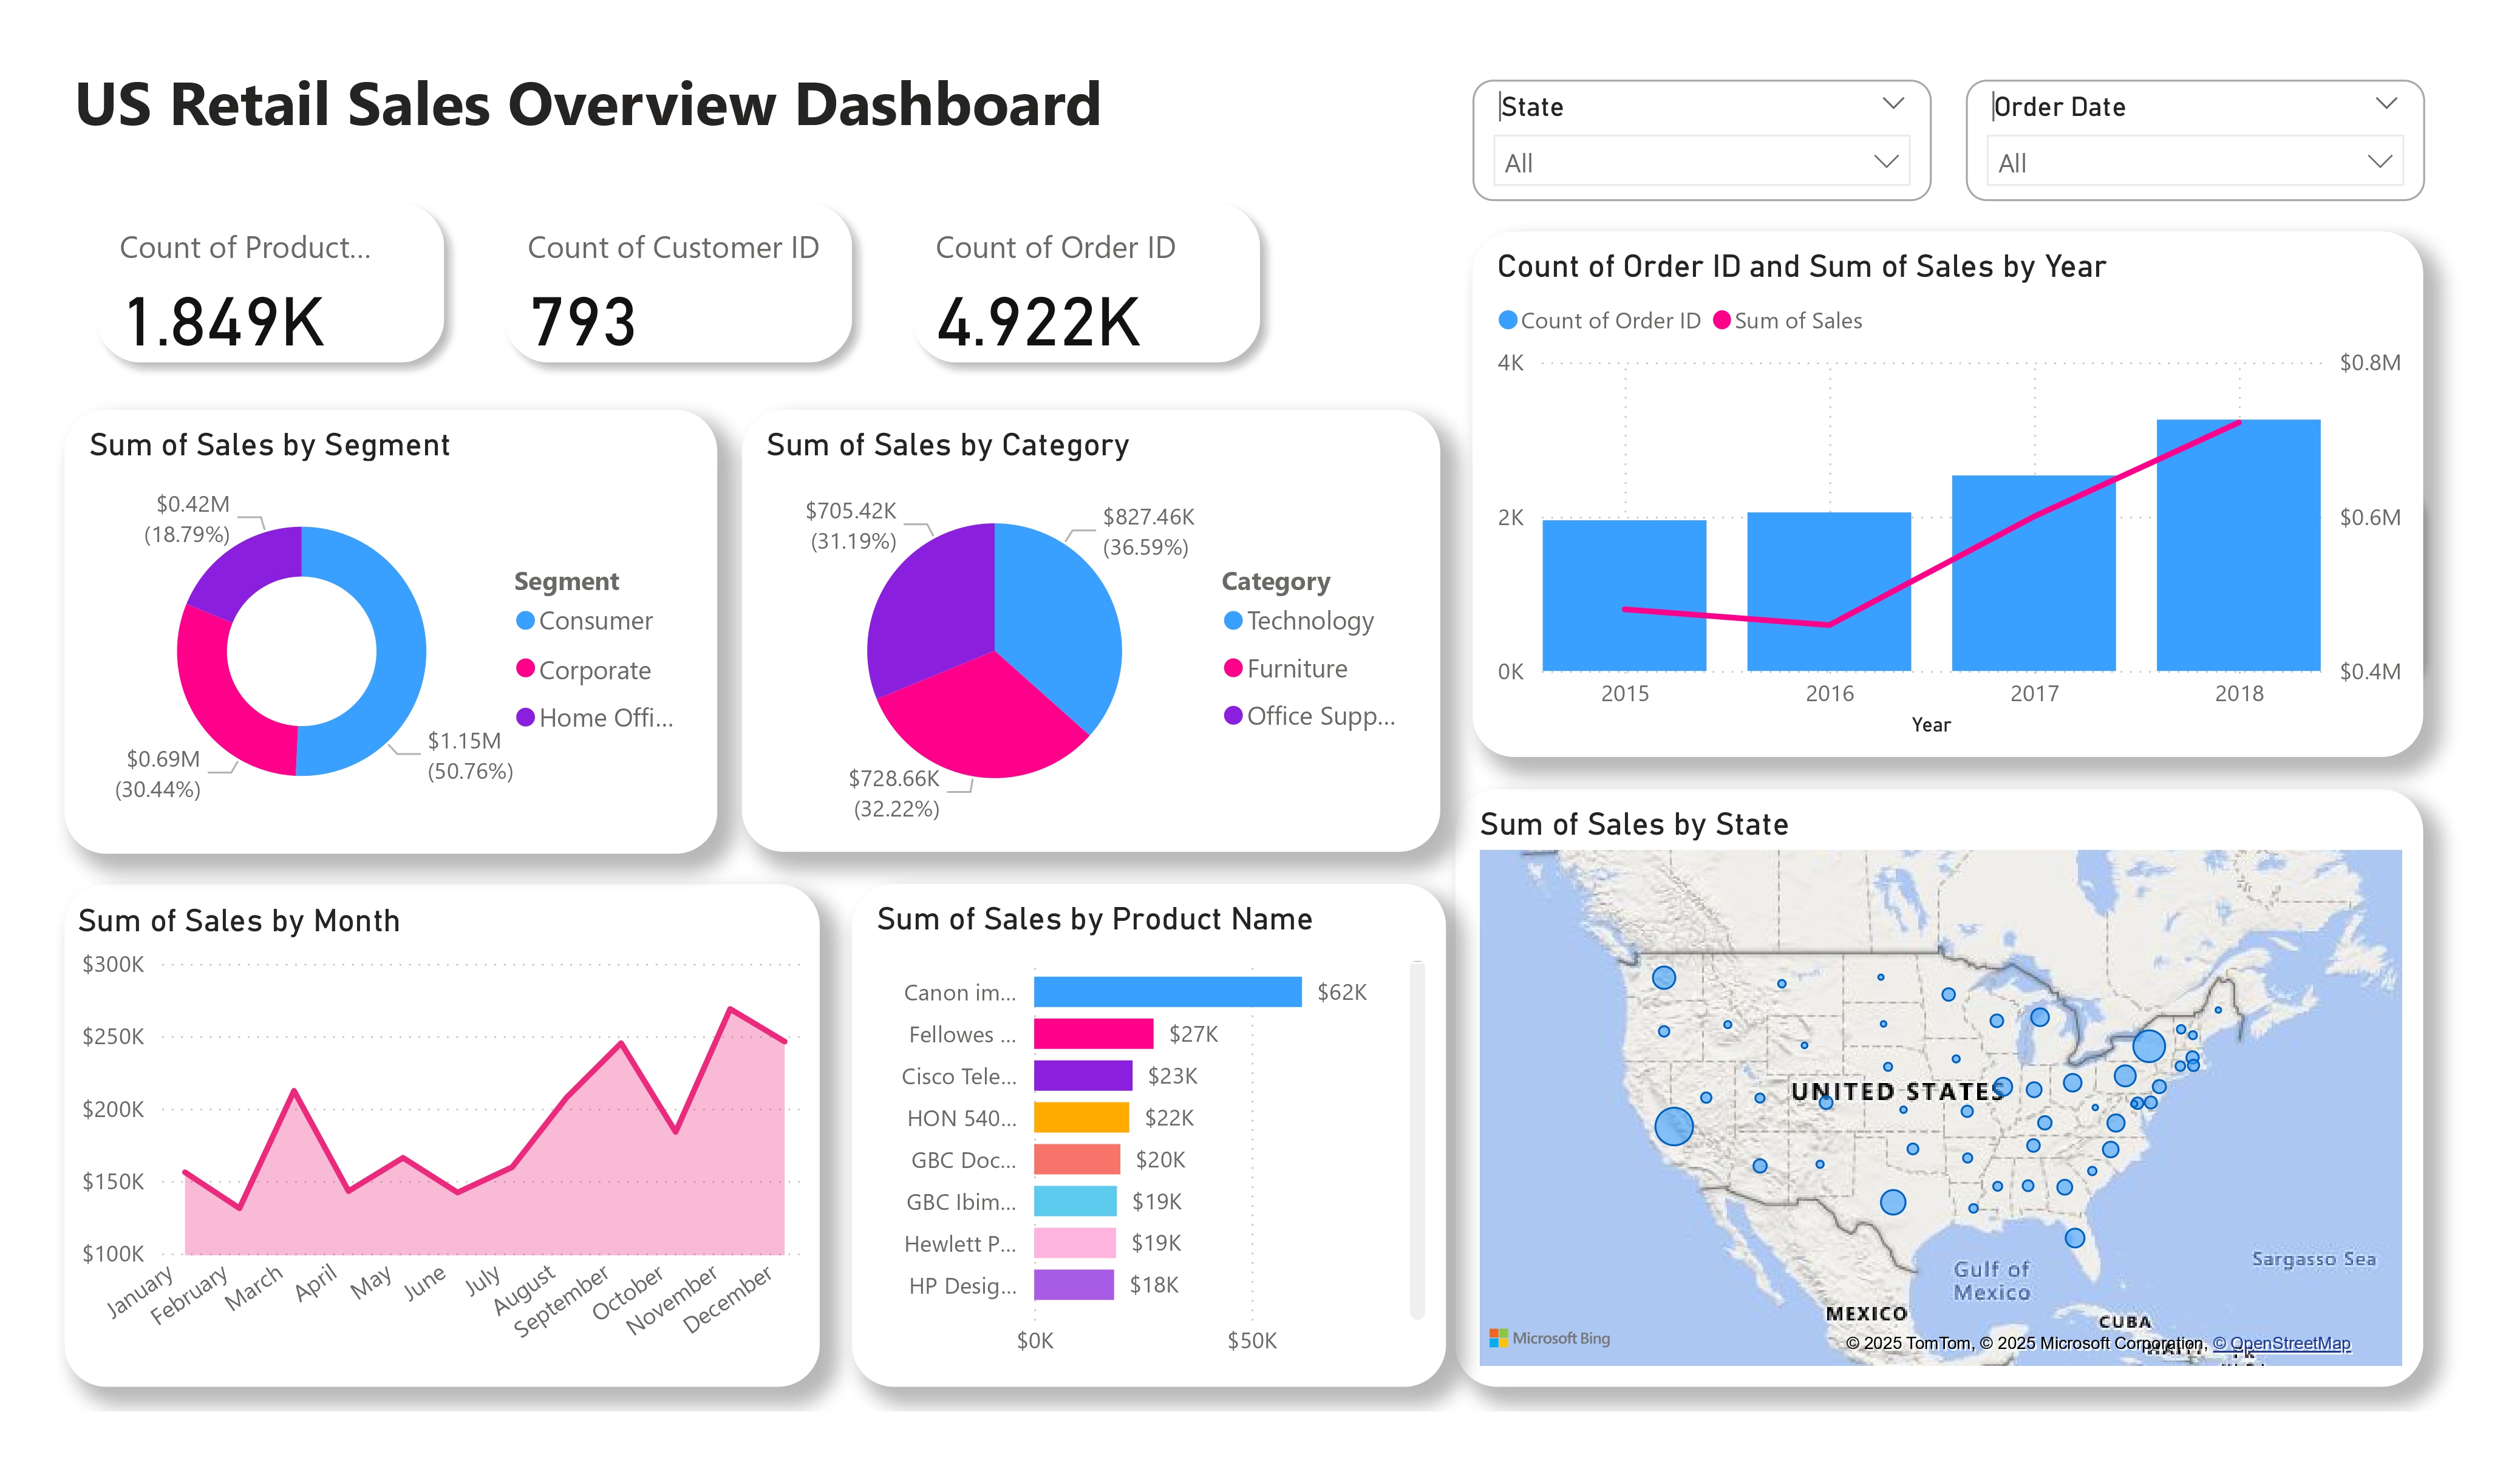This screenshot has width=2520, height=1457.
Task: Click the Washington state bubble on map
Action: (x=1664, y=977)
